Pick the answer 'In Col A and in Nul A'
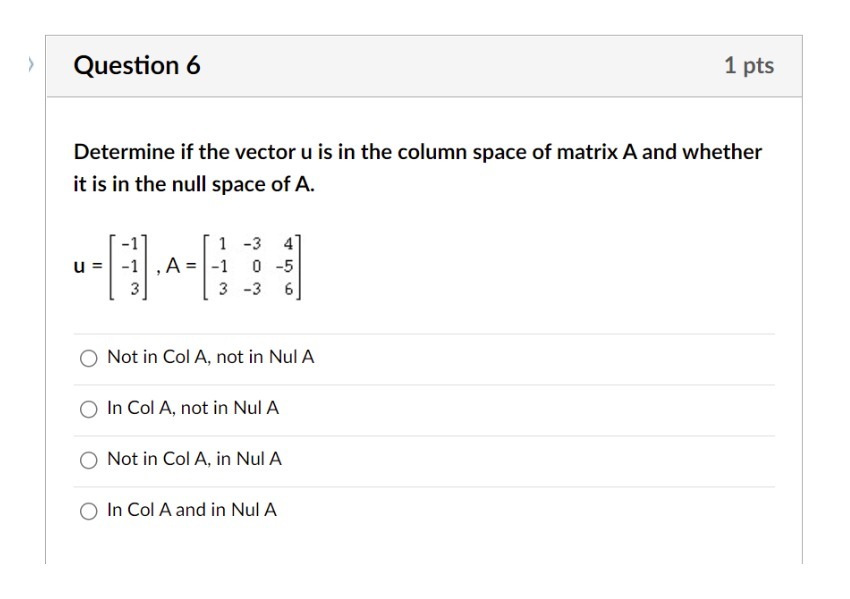 90,510
